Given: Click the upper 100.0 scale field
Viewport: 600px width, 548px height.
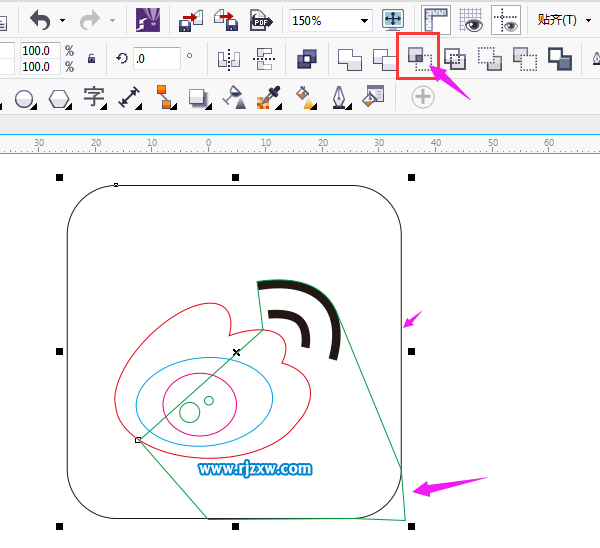Looking at the screenshot, I should pyautogui.click(x=40, y=51).
